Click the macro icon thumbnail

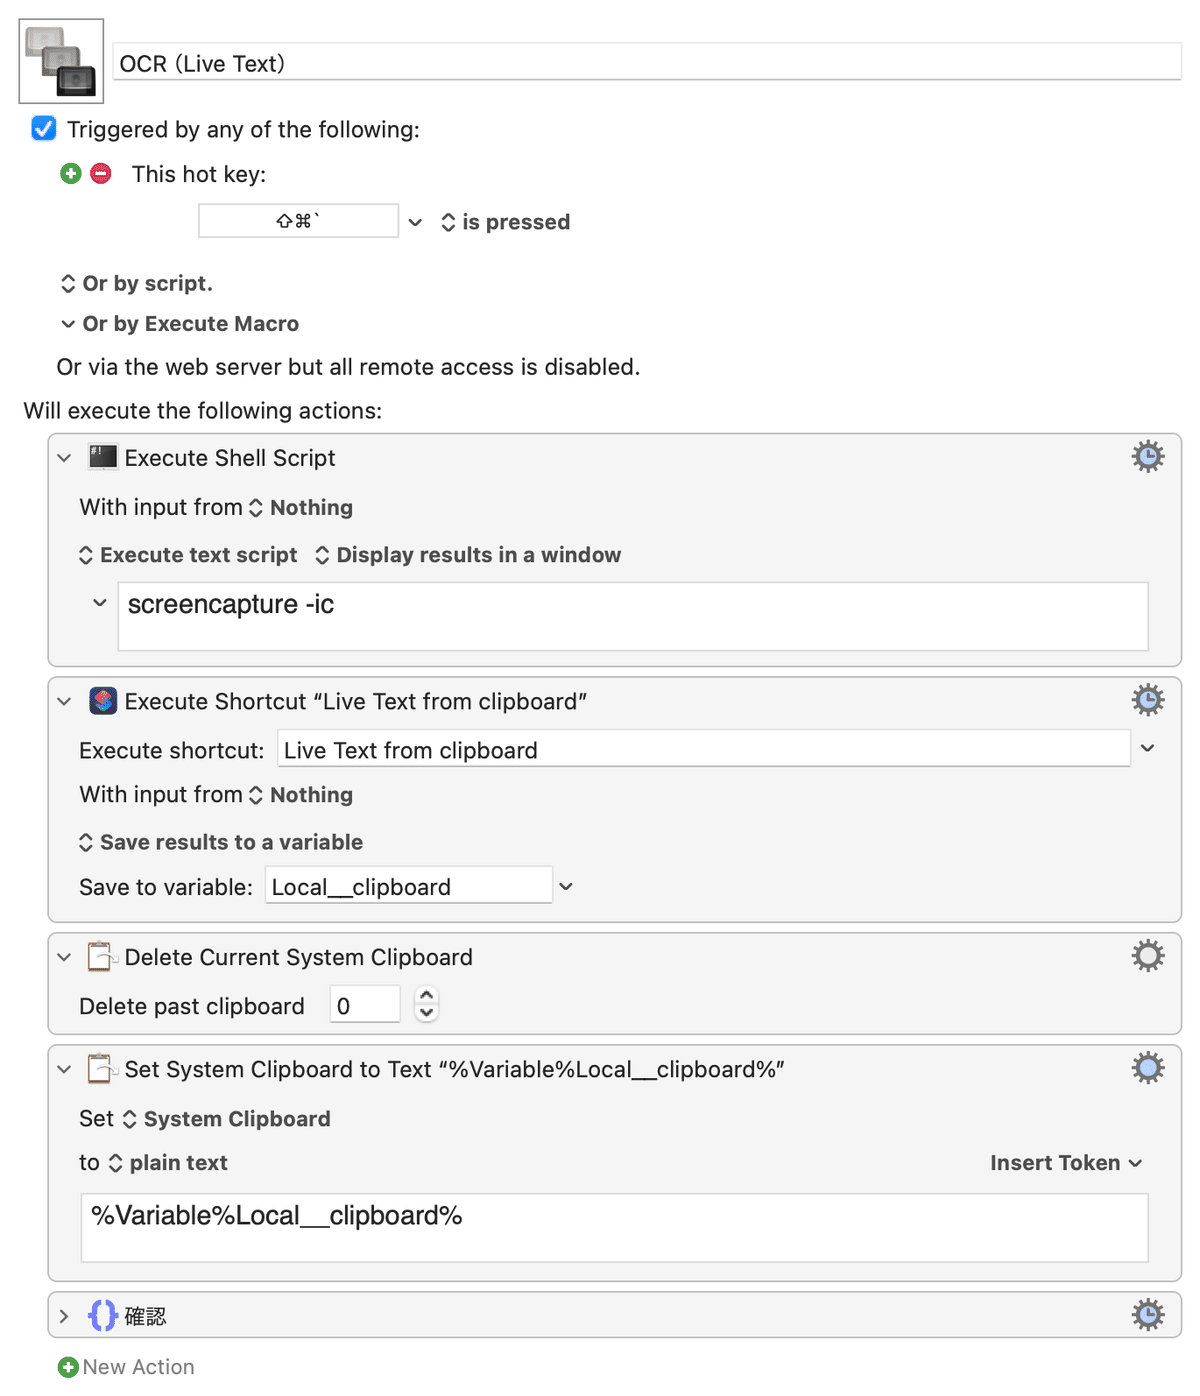click(61, 61)
